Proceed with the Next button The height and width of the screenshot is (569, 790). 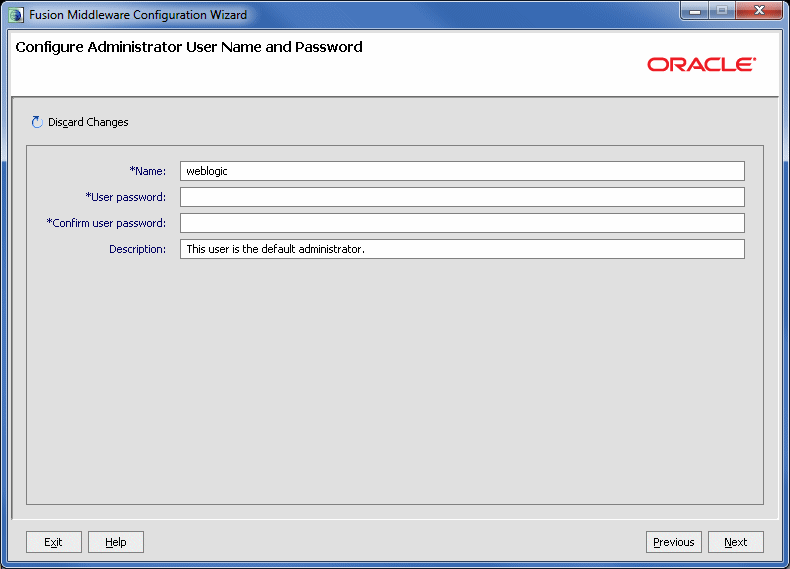[x=736, y=542]
